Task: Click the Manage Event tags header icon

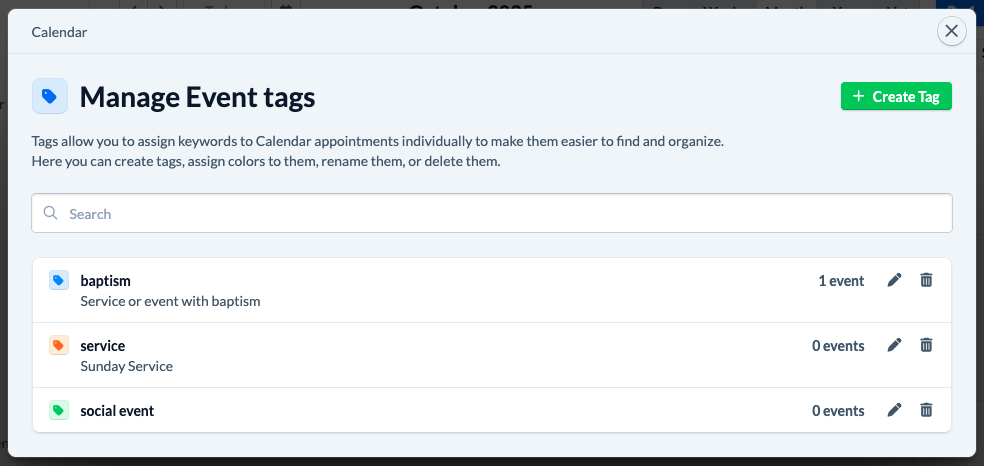Action: tap(50, 97)
